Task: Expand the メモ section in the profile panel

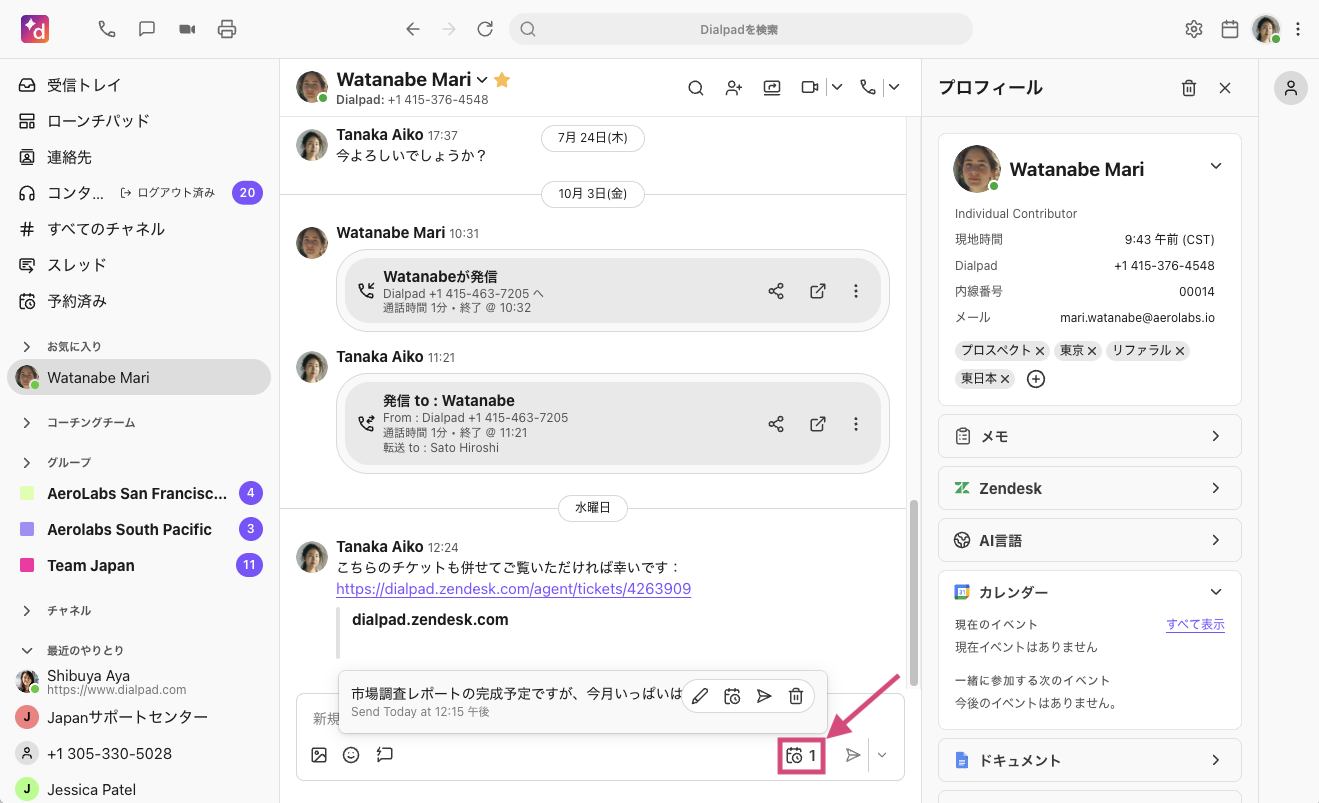Action: coord(1089,436)
